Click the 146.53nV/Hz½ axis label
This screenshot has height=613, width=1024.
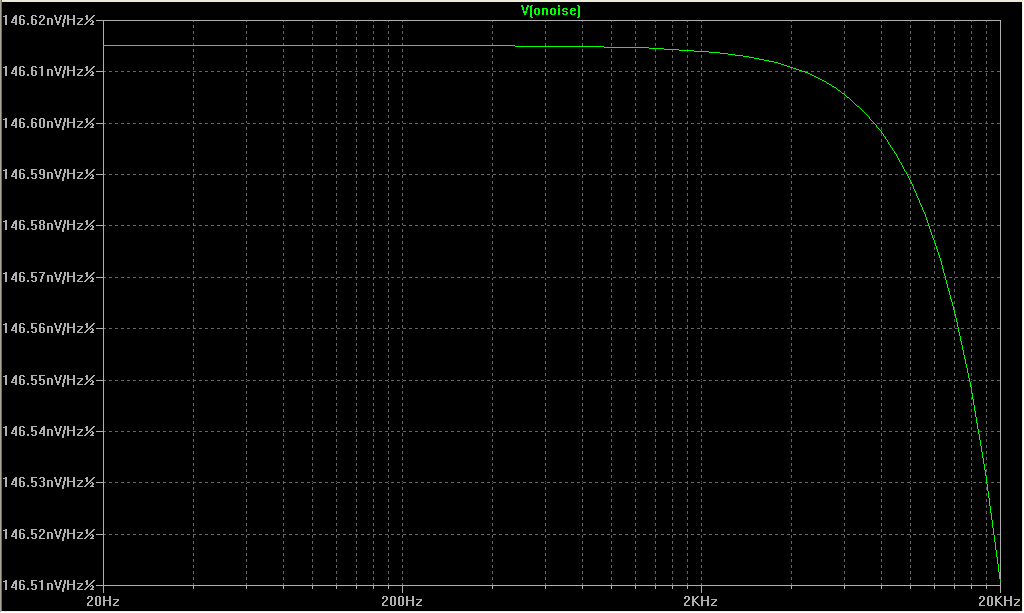pos(49,482)
